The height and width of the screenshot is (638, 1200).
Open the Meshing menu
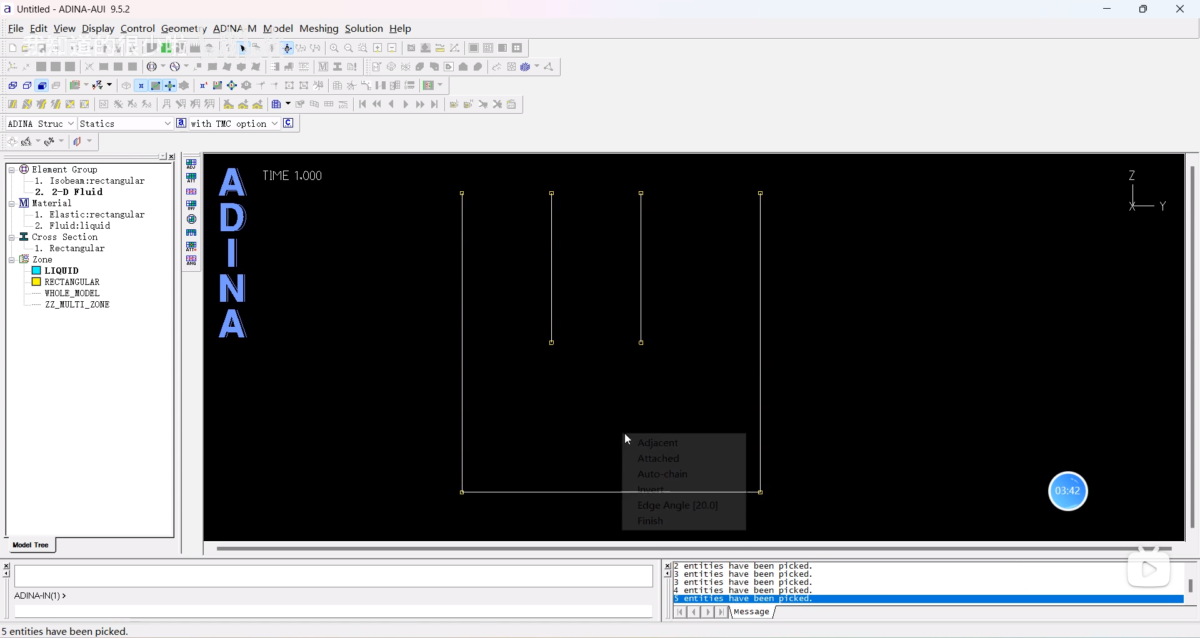319,28
